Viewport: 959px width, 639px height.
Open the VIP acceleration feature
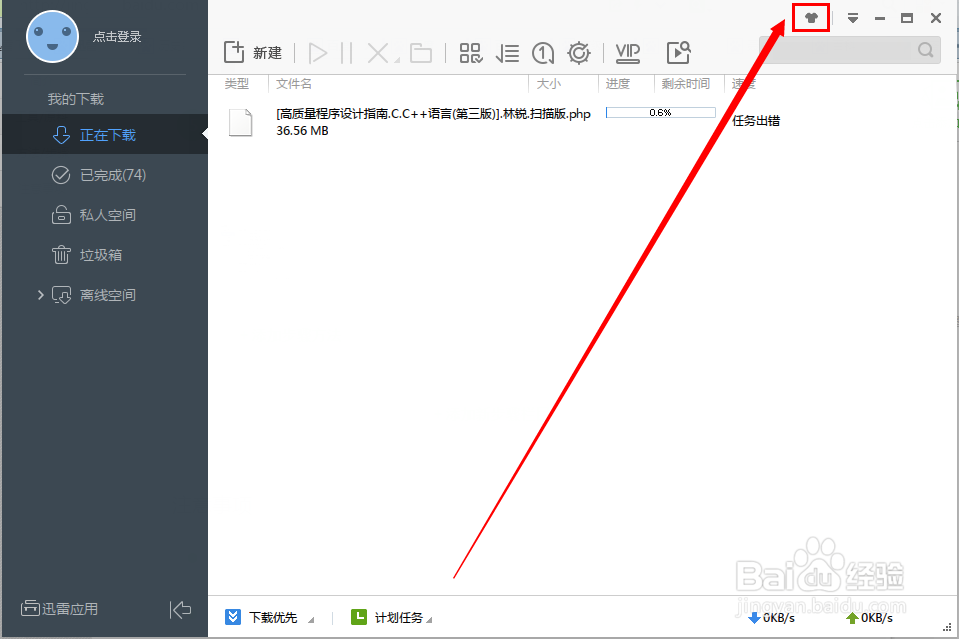tap(627, 52)
